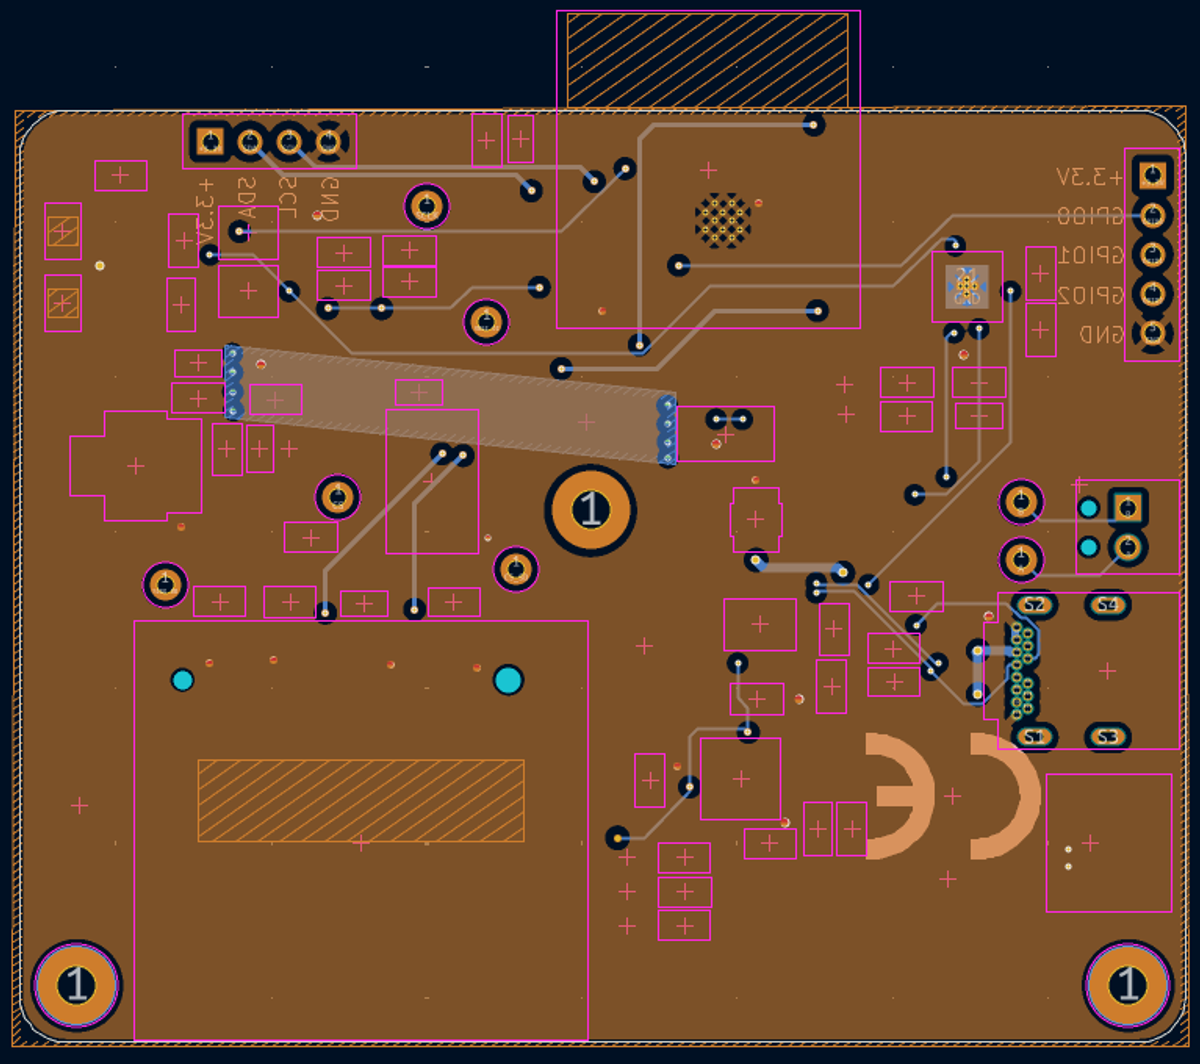The height and width of the screenshot is (1064, 1200).
Task: Click the bottom-left mounting hole labeled 1
Action: click(x=75, y=985)
